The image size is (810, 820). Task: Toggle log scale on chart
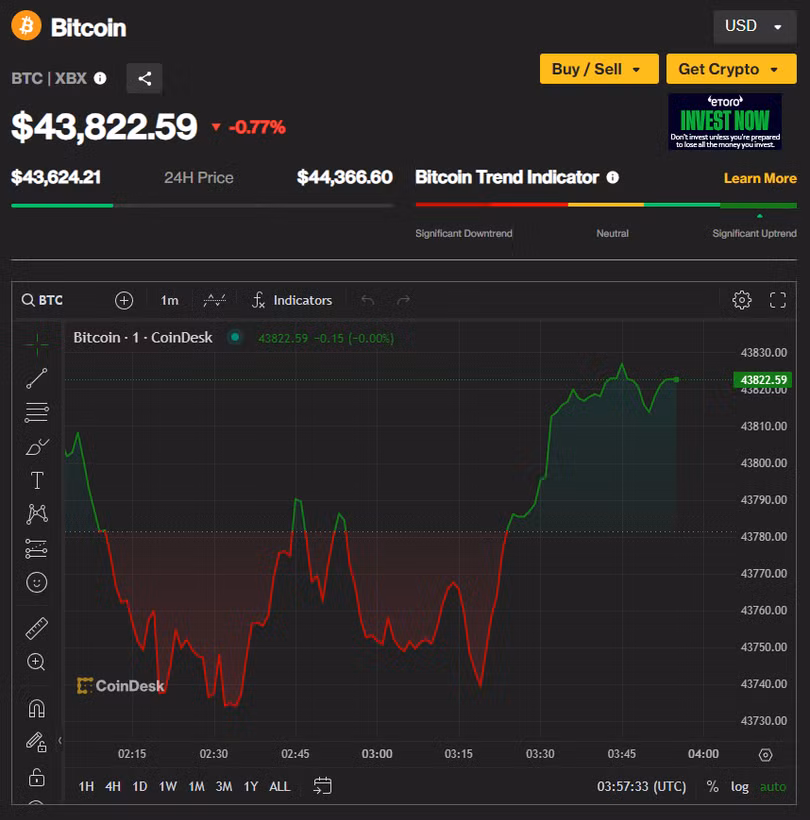point(739,786)
